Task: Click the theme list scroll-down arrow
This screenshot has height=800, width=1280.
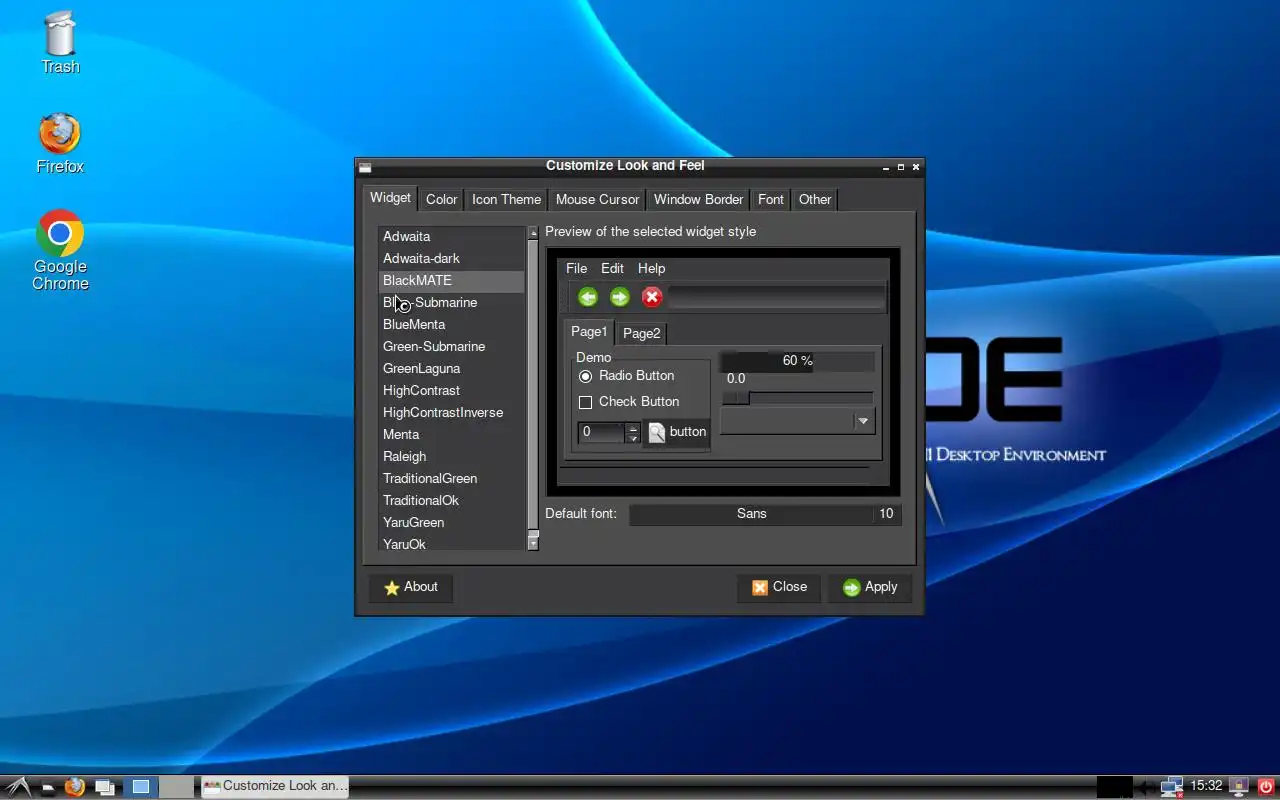Action: coord(533,544)
